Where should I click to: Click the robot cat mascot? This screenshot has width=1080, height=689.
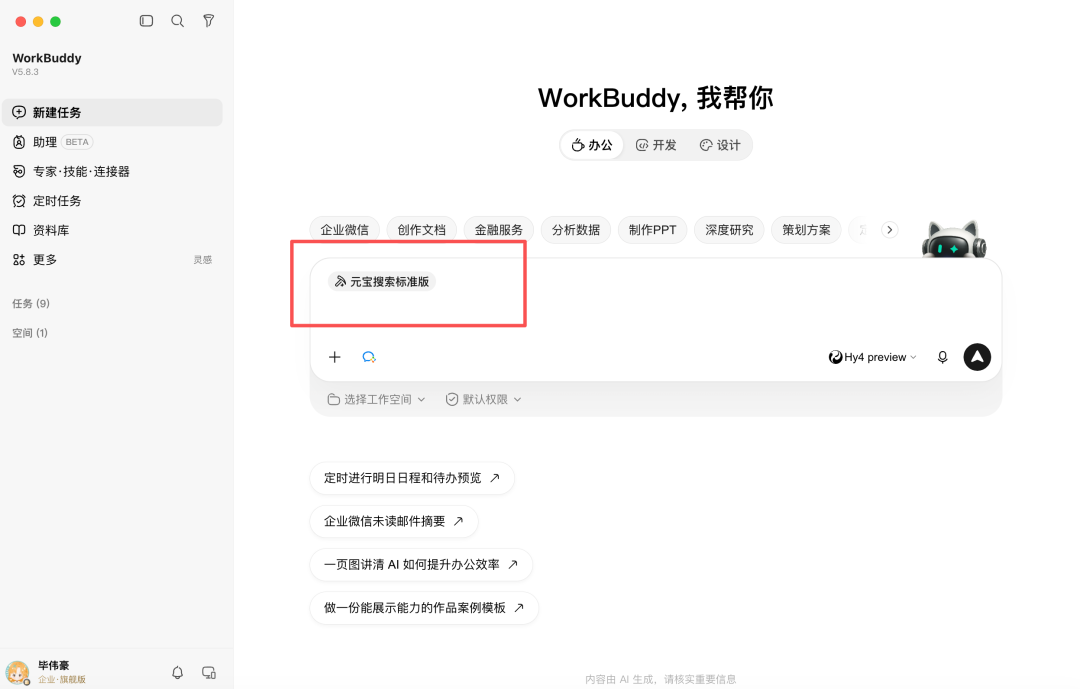click(x=954, y=240)
